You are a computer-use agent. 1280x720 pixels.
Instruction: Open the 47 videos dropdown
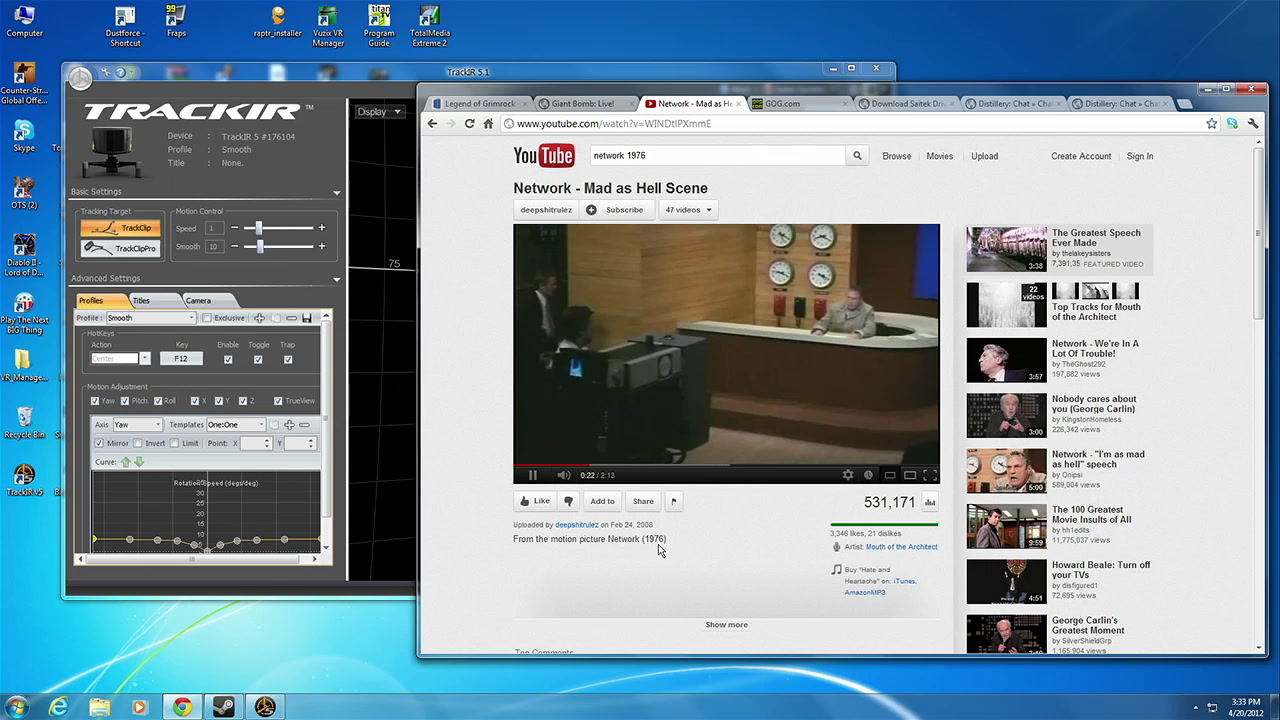tap(688, 210)
